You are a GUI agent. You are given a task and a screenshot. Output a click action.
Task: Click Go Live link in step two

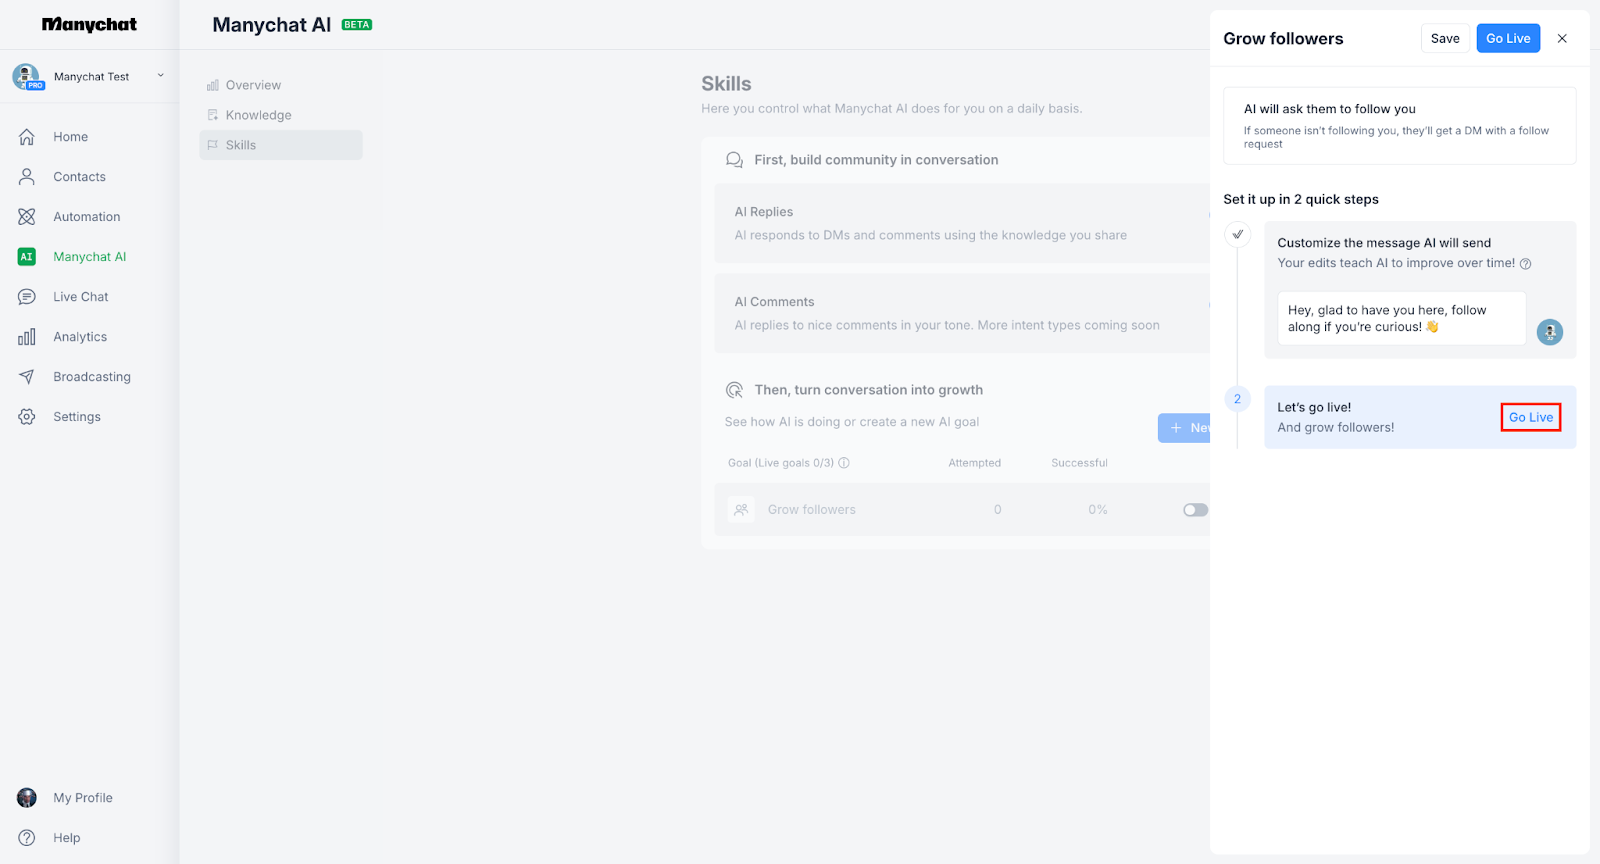pyautogui.click(x=1530, y=417)
